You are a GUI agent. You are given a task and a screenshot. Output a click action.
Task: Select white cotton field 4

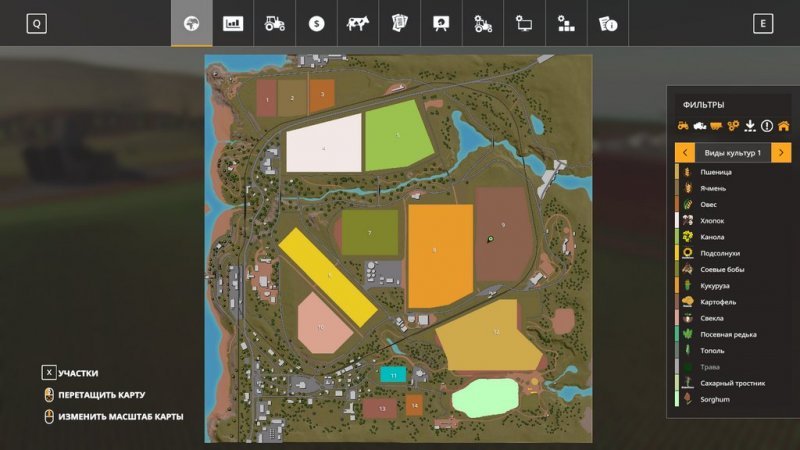click(x=323, y=145)
